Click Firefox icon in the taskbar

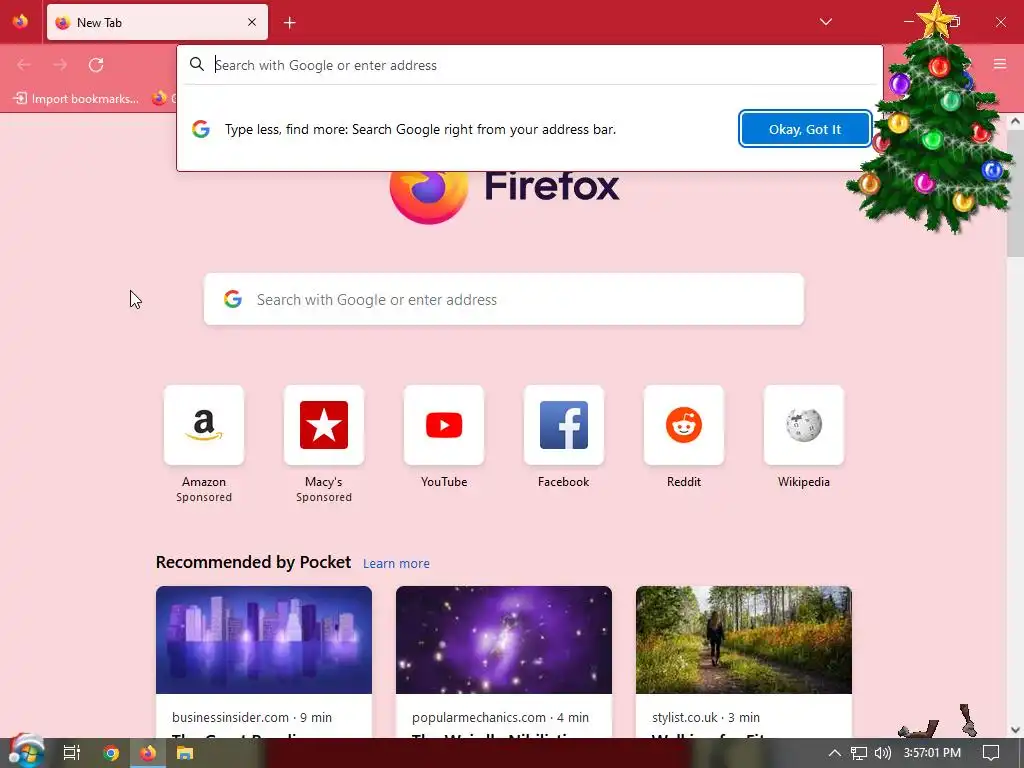point(148,753)
